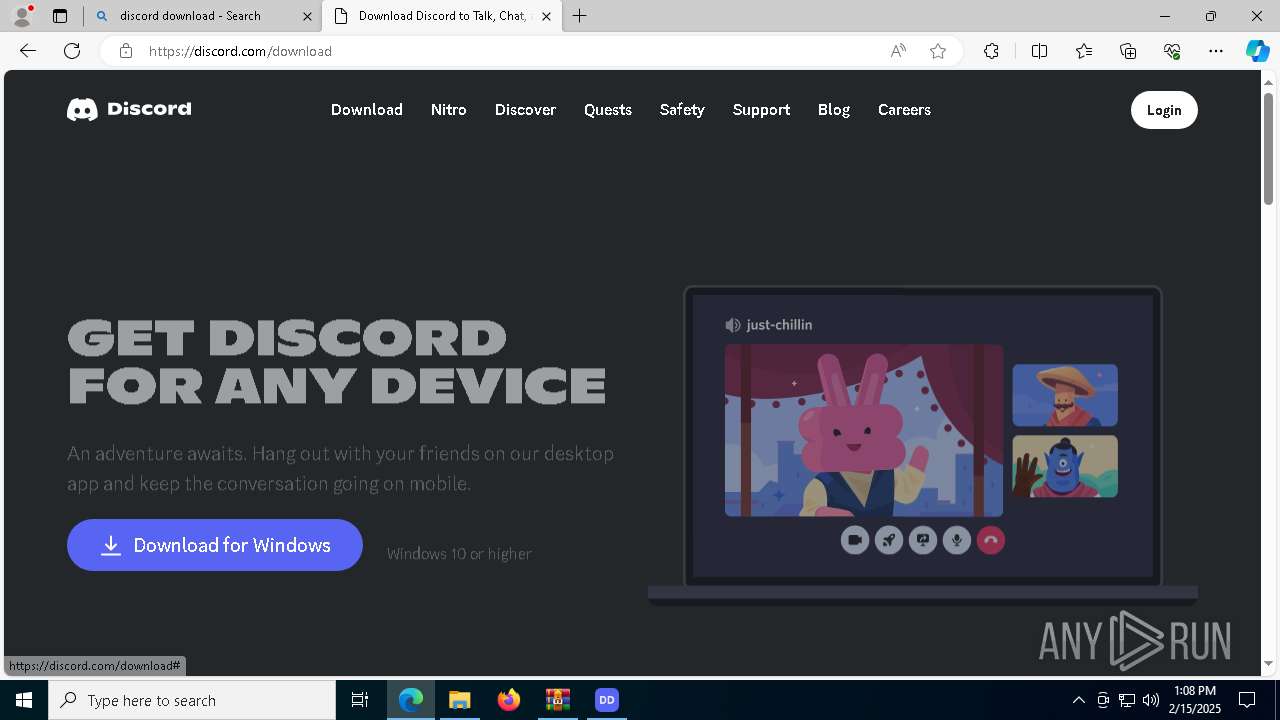This screenshot has width=1280, height=720.
Task: Click the scrollbar up arrow
Action: (1269, 81)
